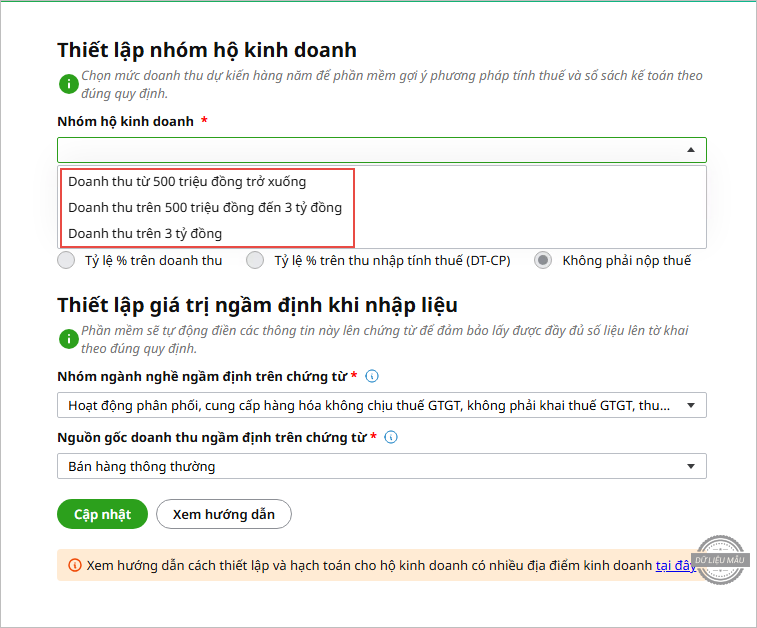This screenshot has height=628, width=757.
Task: Click info icon beside Nhóm ngành nghề label
Action: coord(372,377)
